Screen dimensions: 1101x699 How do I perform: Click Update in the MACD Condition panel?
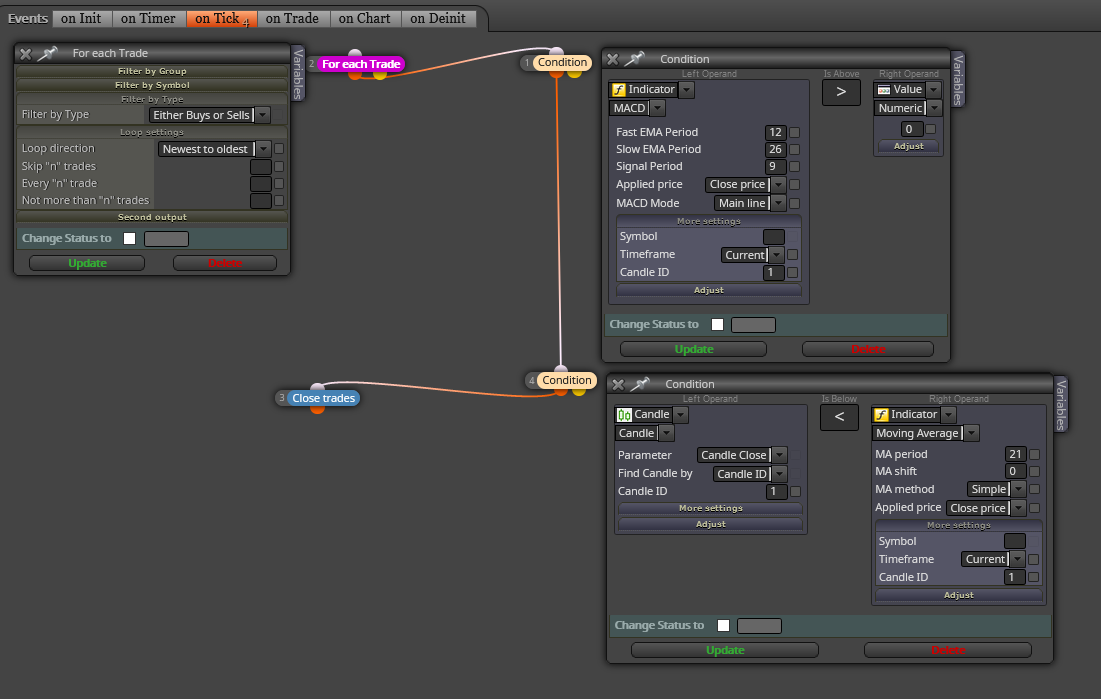[694, 349]
